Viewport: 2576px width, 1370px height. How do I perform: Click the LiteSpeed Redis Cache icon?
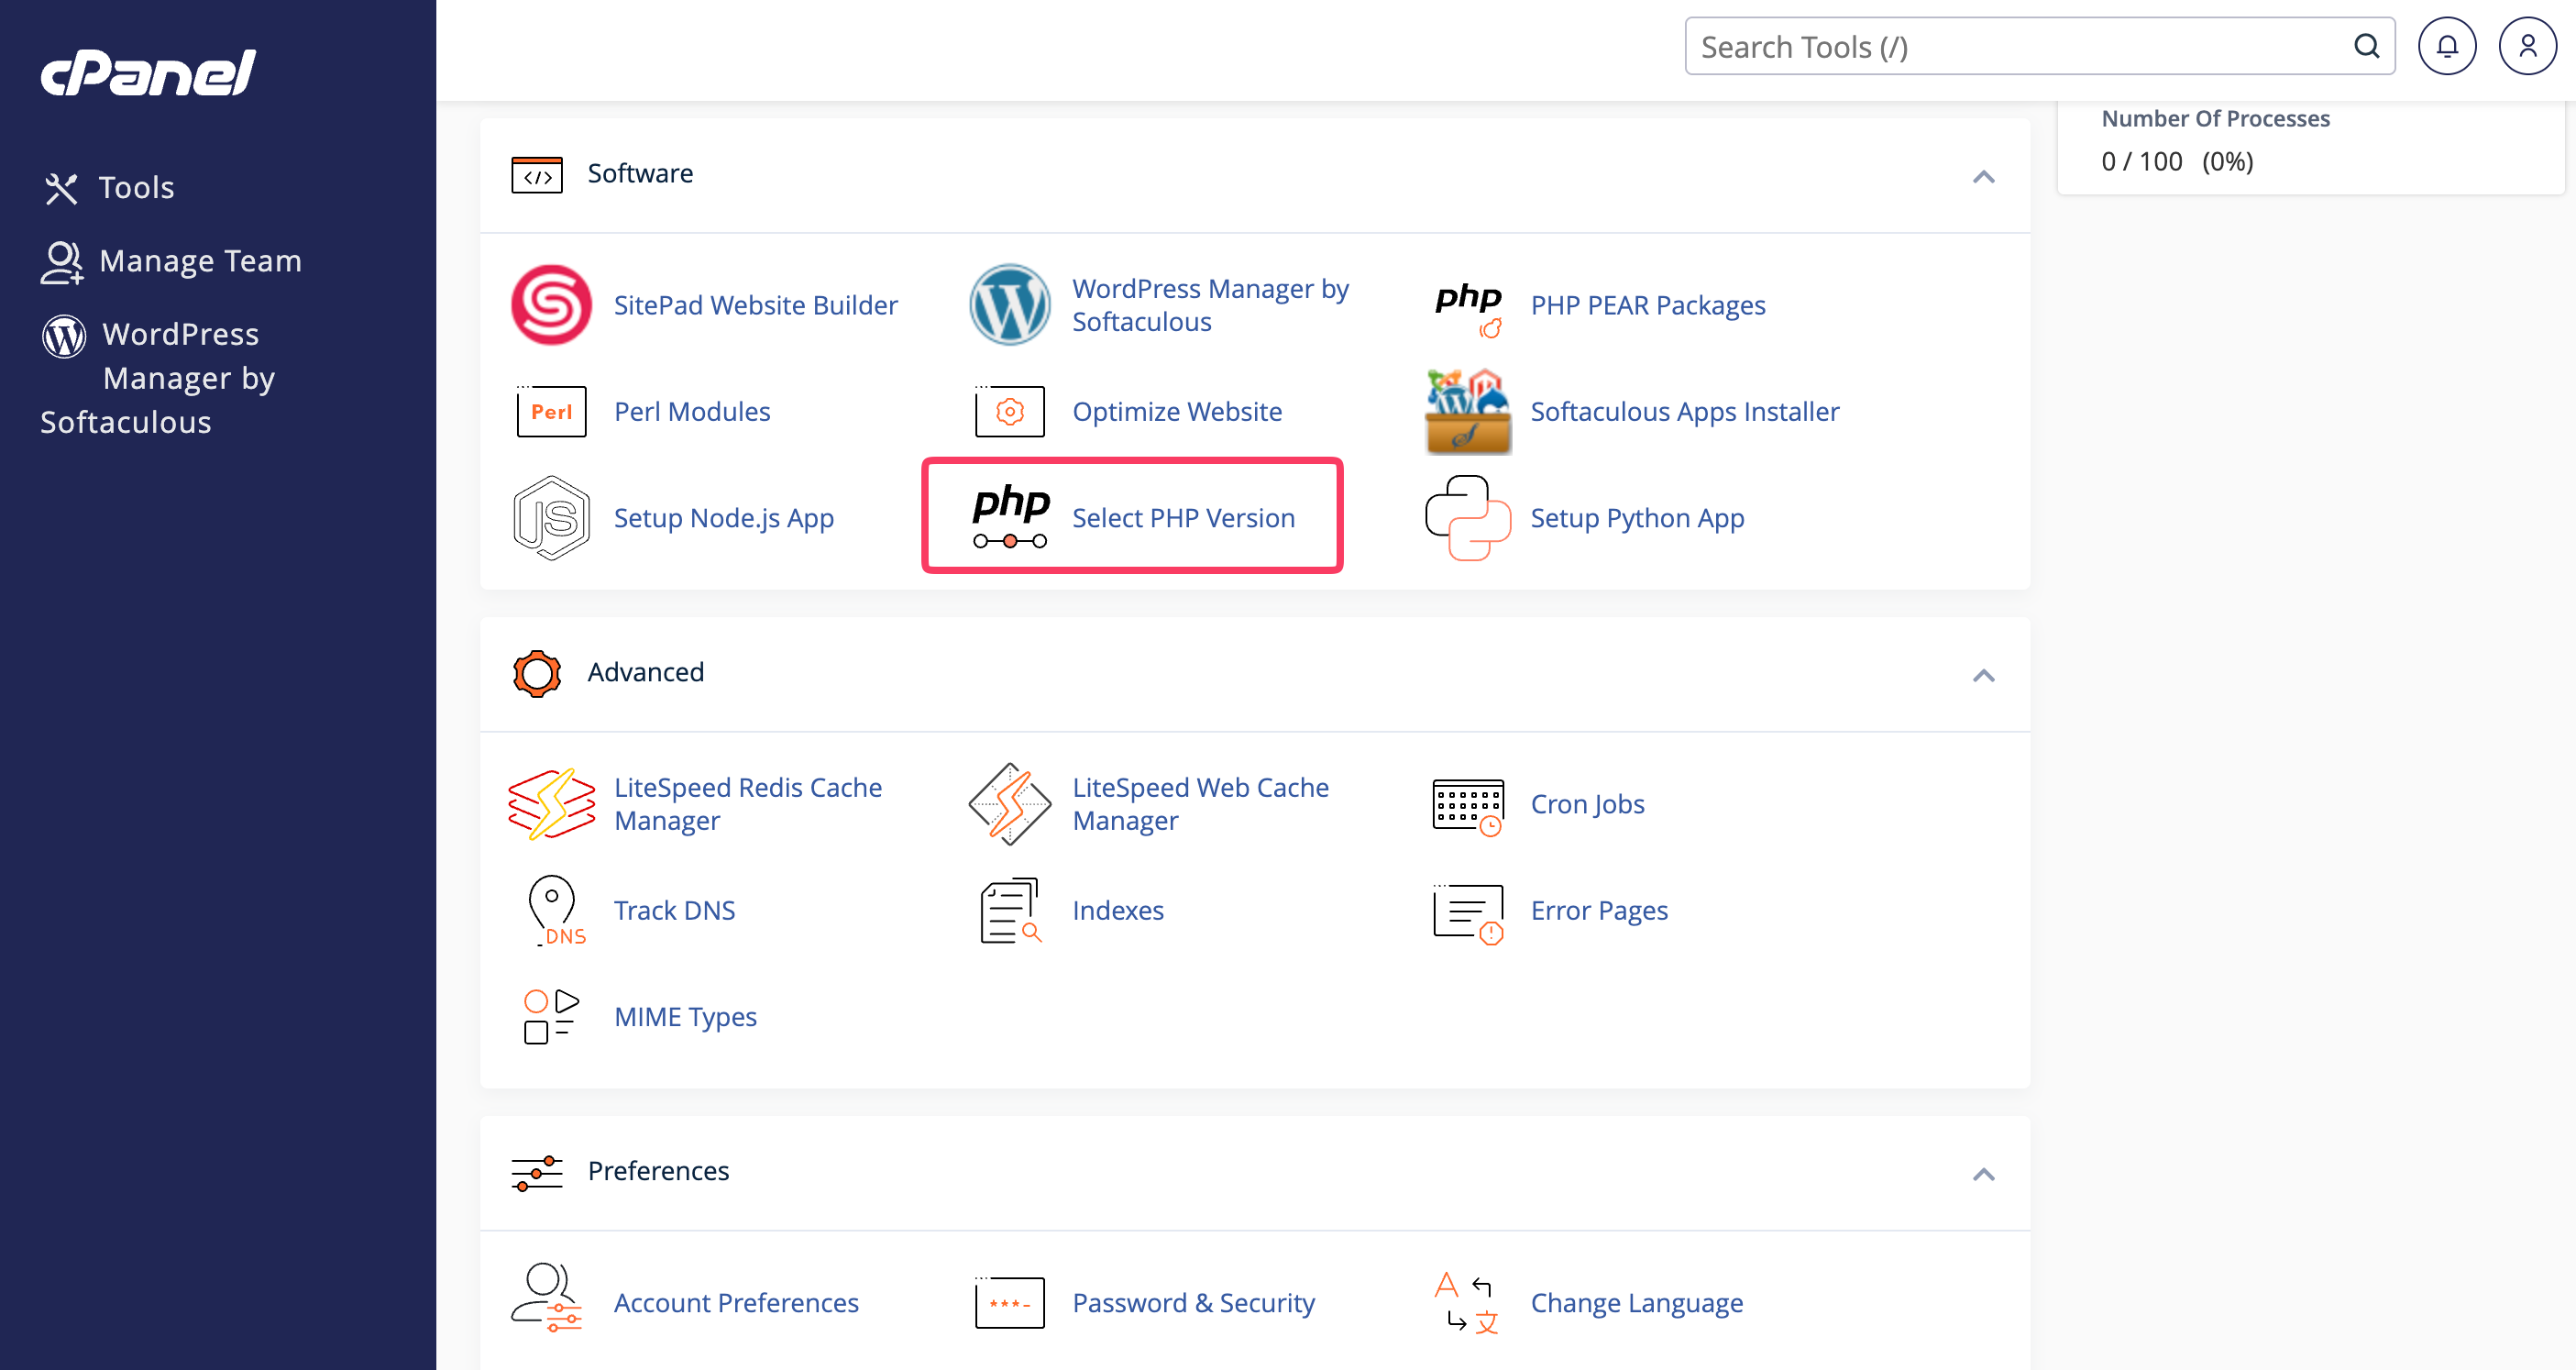point(551,804)
